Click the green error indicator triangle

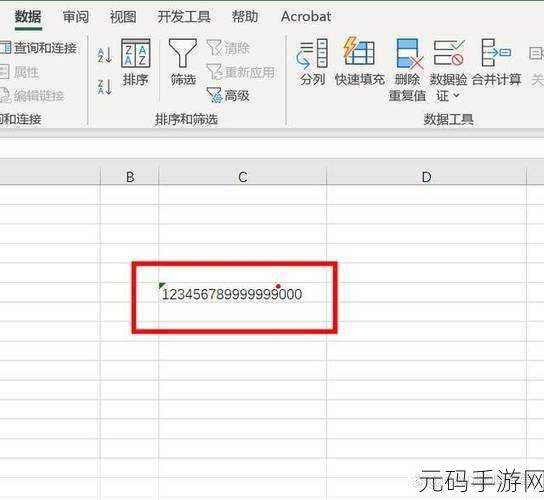click(x=162, y=286)
